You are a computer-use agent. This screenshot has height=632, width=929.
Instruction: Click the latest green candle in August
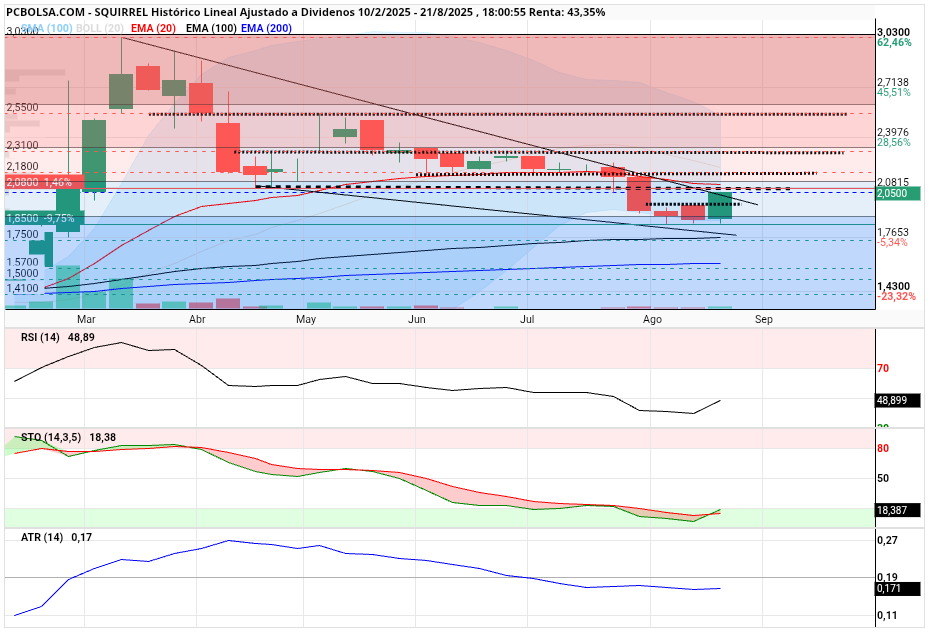[x=720, y=205]
